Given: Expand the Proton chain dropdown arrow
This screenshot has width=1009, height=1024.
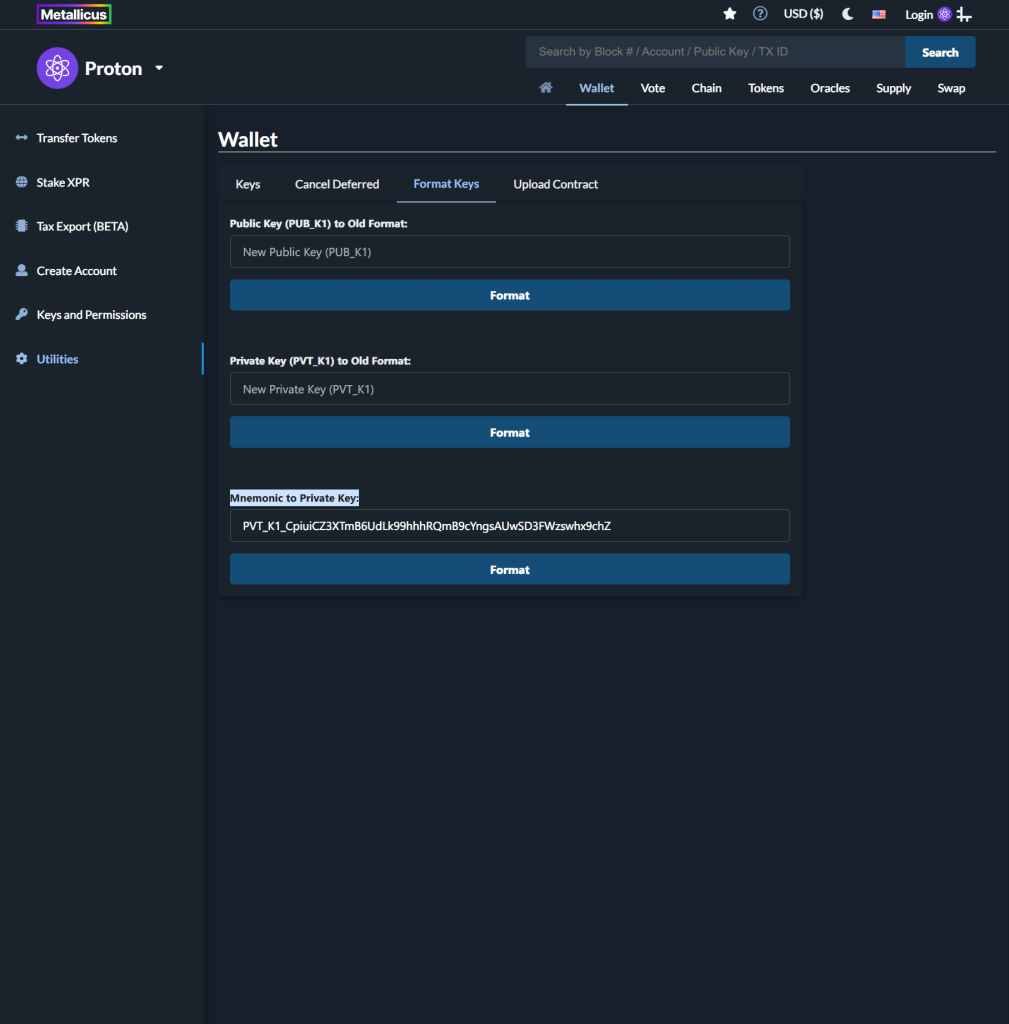Looking at the screenshot, I should (x=159, y=68).
